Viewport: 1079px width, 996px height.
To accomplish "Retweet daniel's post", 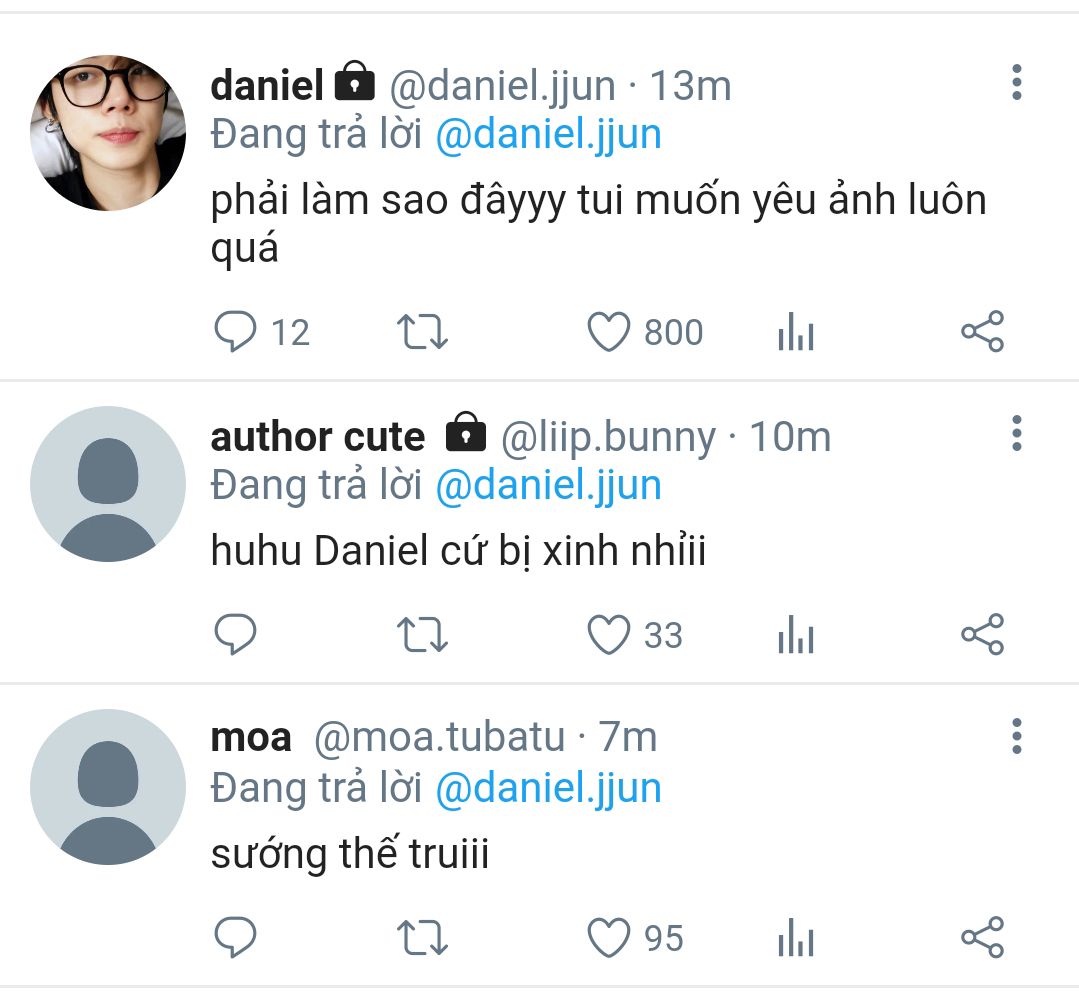I will pos(422,332).
